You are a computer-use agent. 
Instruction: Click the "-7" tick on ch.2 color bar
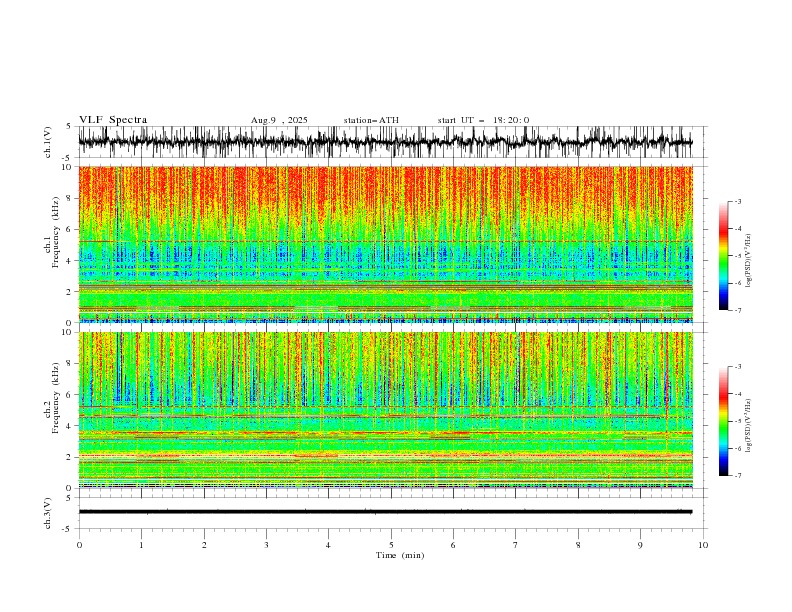pyautogui.click(x=738, y=476)
